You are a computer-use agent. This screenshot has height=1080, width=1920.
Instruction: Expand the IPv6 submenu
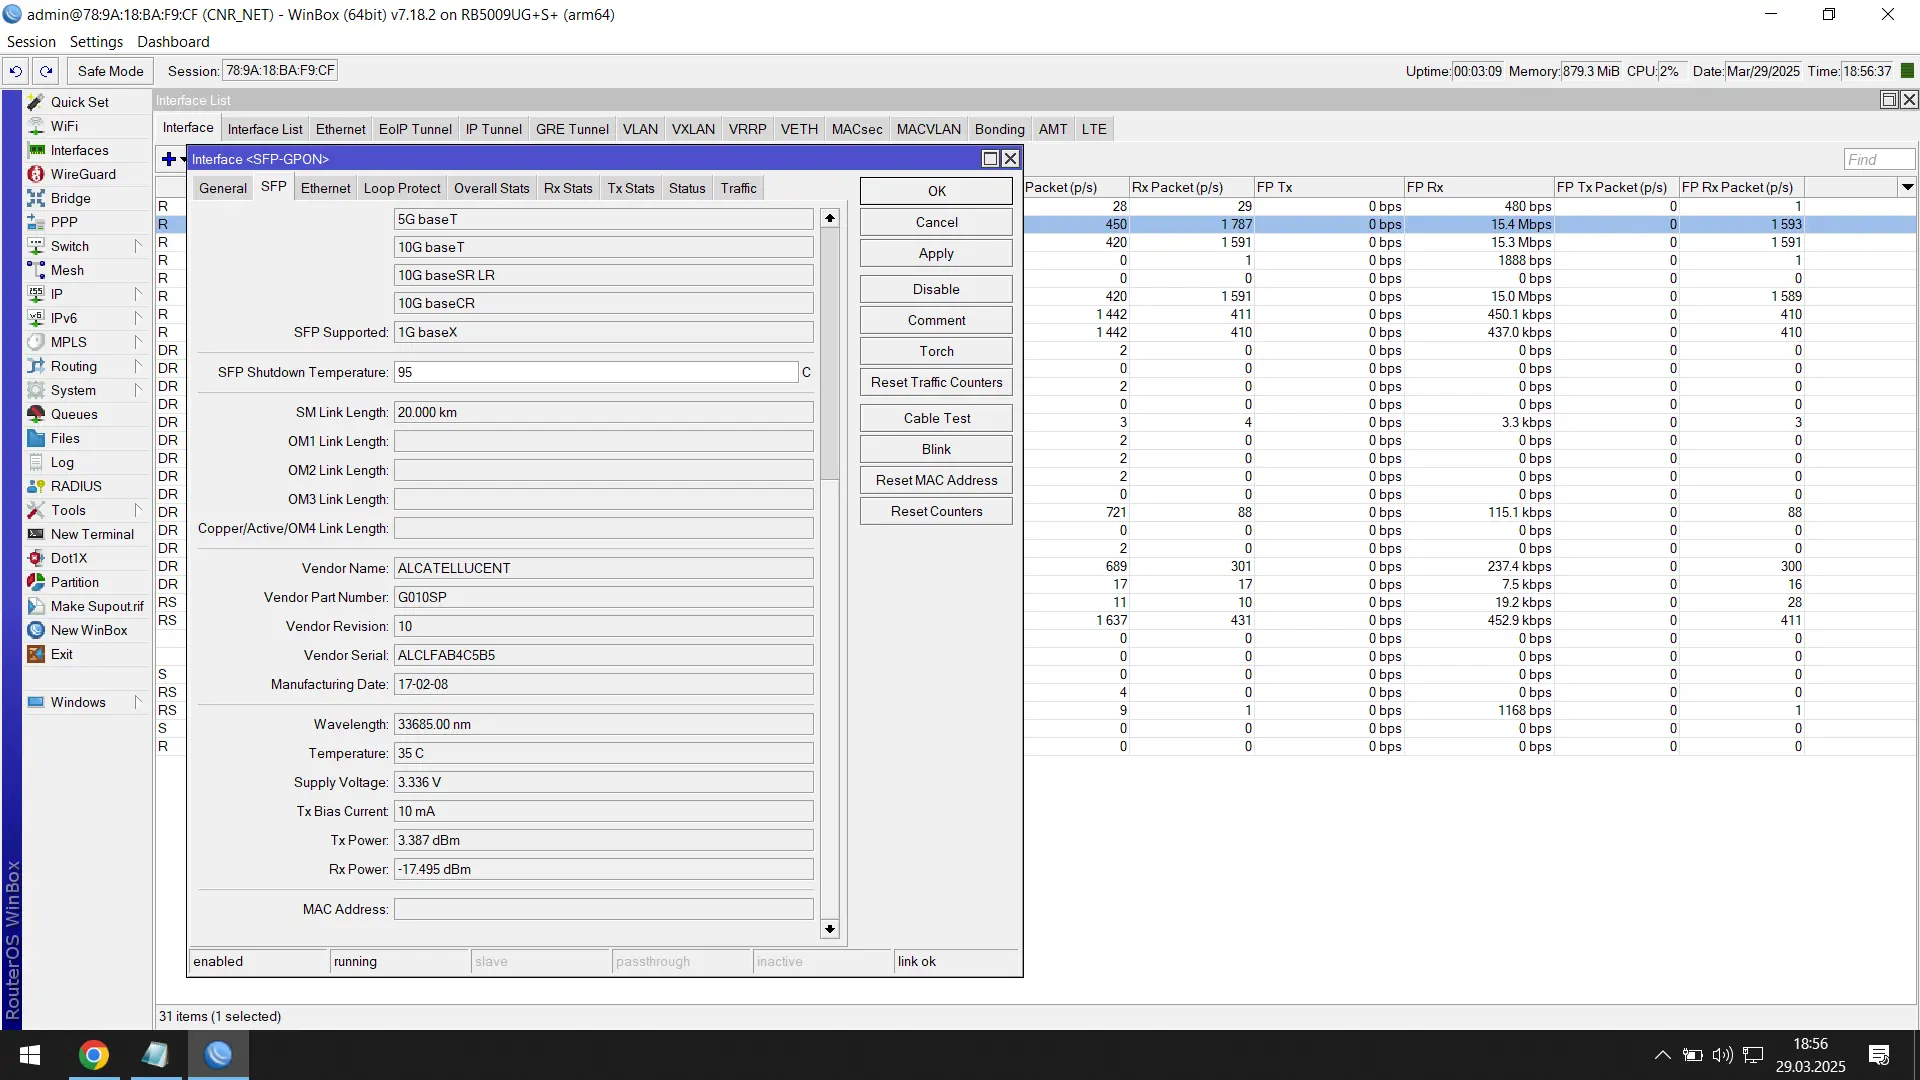[138, 318]
